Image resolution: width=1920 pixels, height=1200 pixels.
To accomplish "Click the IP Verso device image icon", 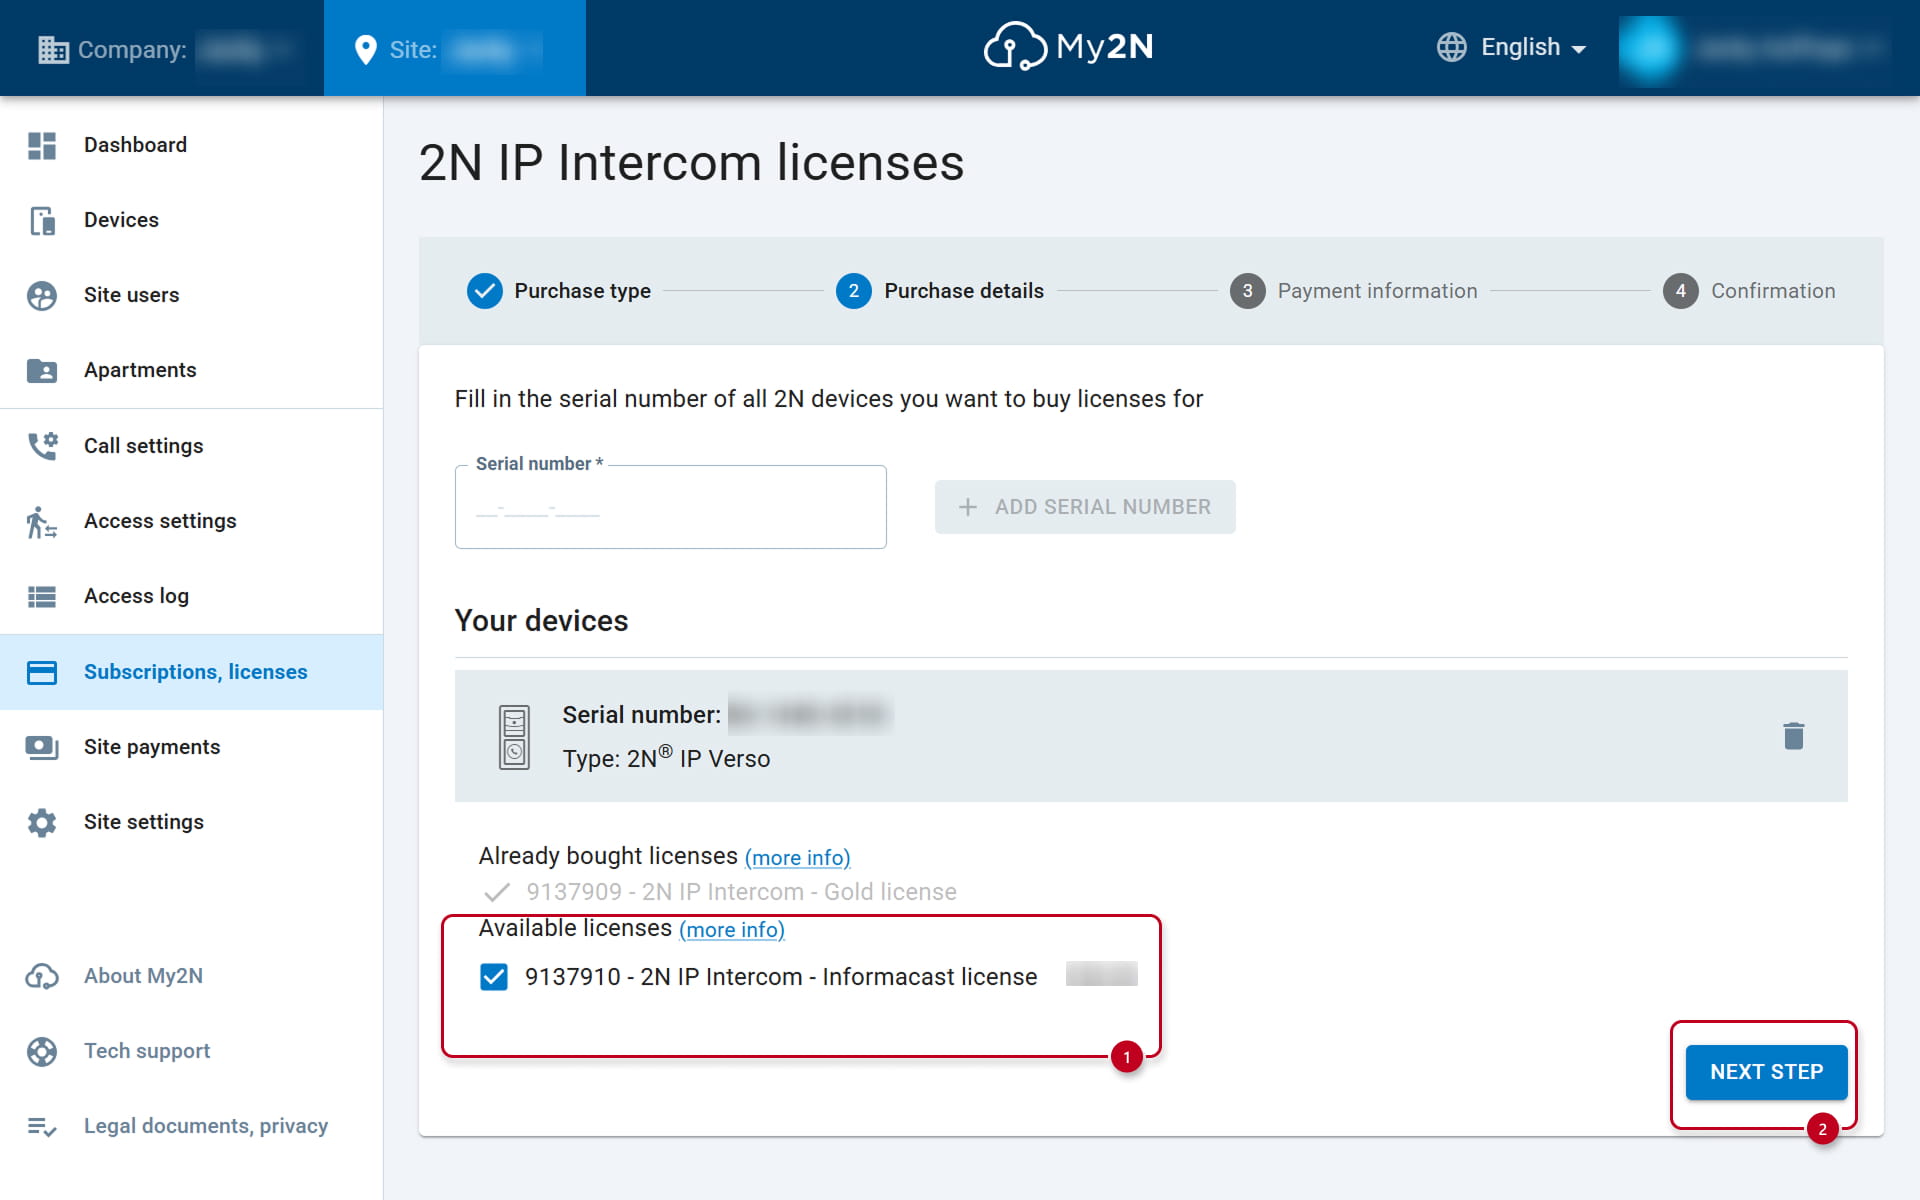I will point(514,737).
